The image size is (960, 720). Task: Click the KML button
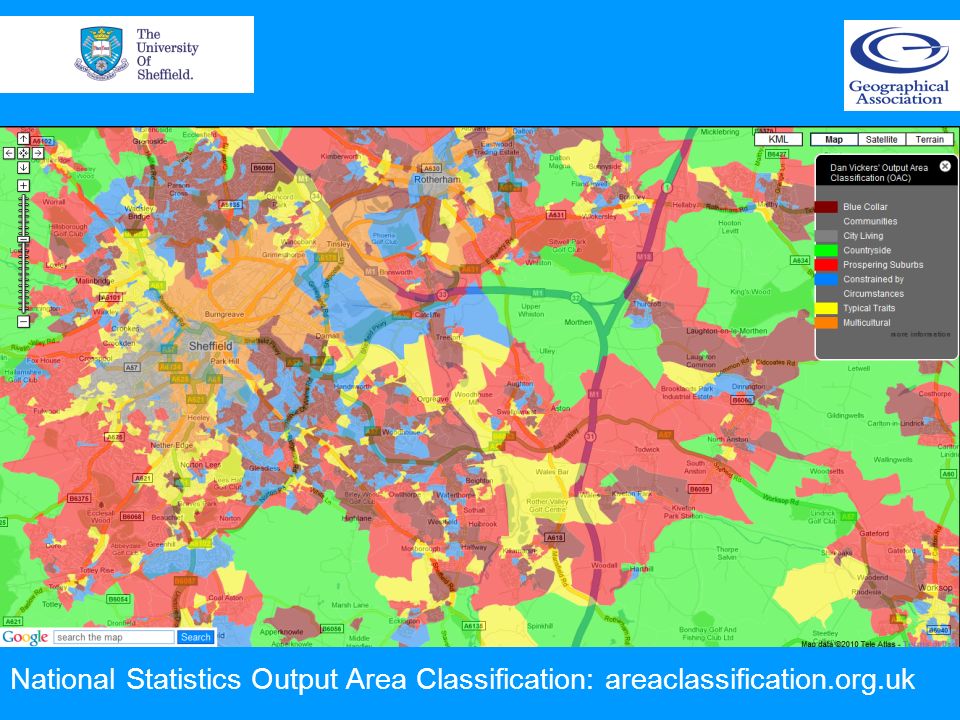(x=778, y=139)
